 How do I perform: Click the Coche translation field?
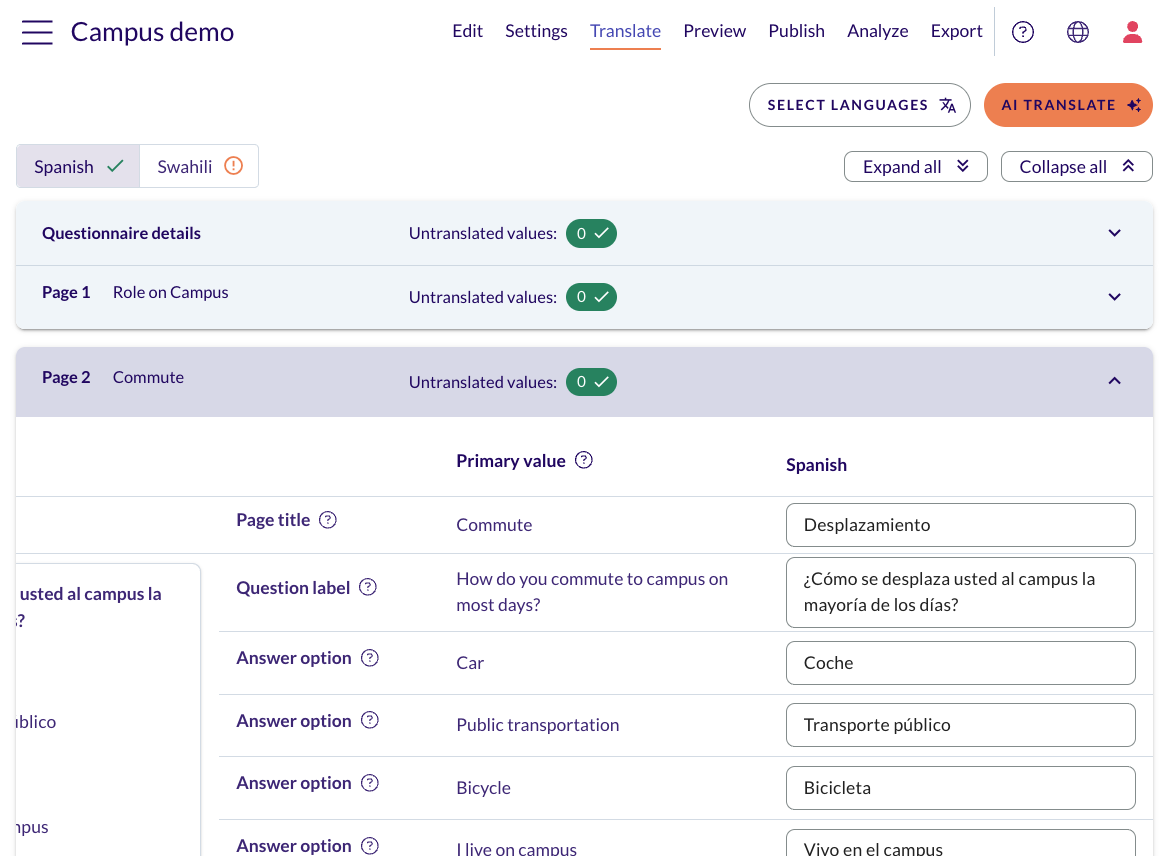tap(960, 663)
